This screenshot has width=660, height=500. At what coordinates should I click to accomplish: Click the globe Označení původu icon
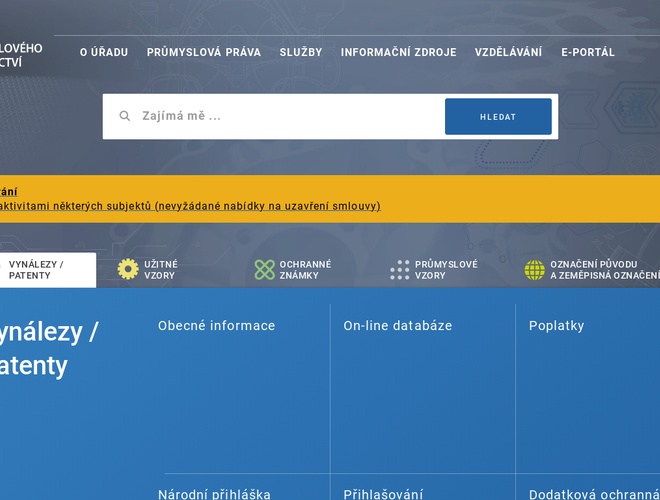coord(535,270)
